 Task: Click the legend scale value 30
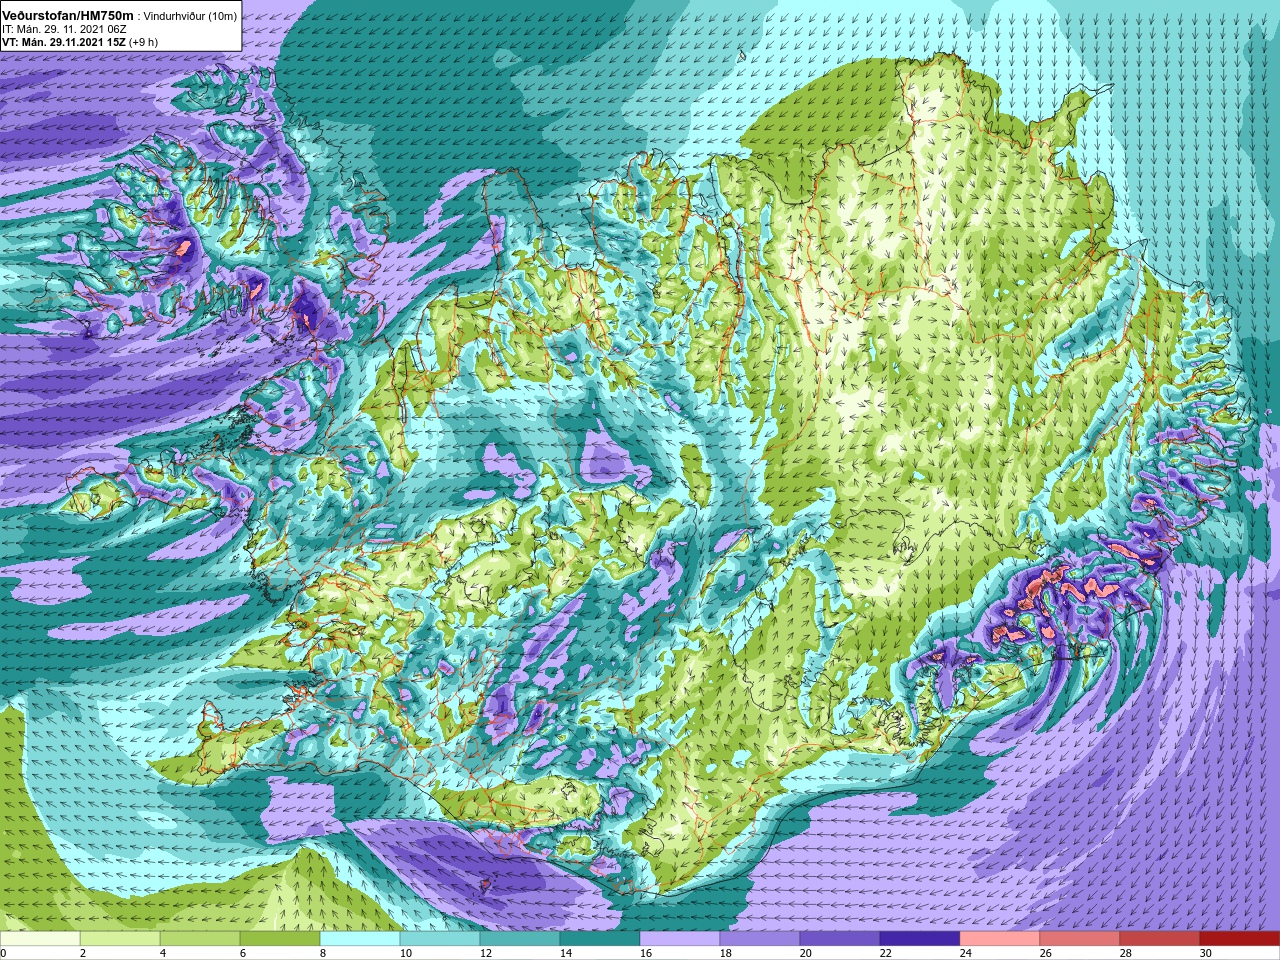click(1207, 953)
